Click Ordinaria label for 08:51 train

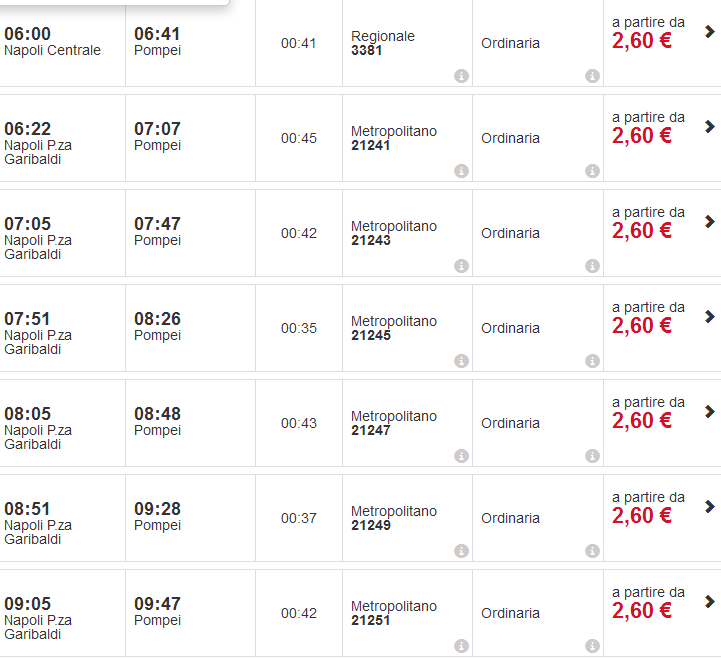(510, 518)
